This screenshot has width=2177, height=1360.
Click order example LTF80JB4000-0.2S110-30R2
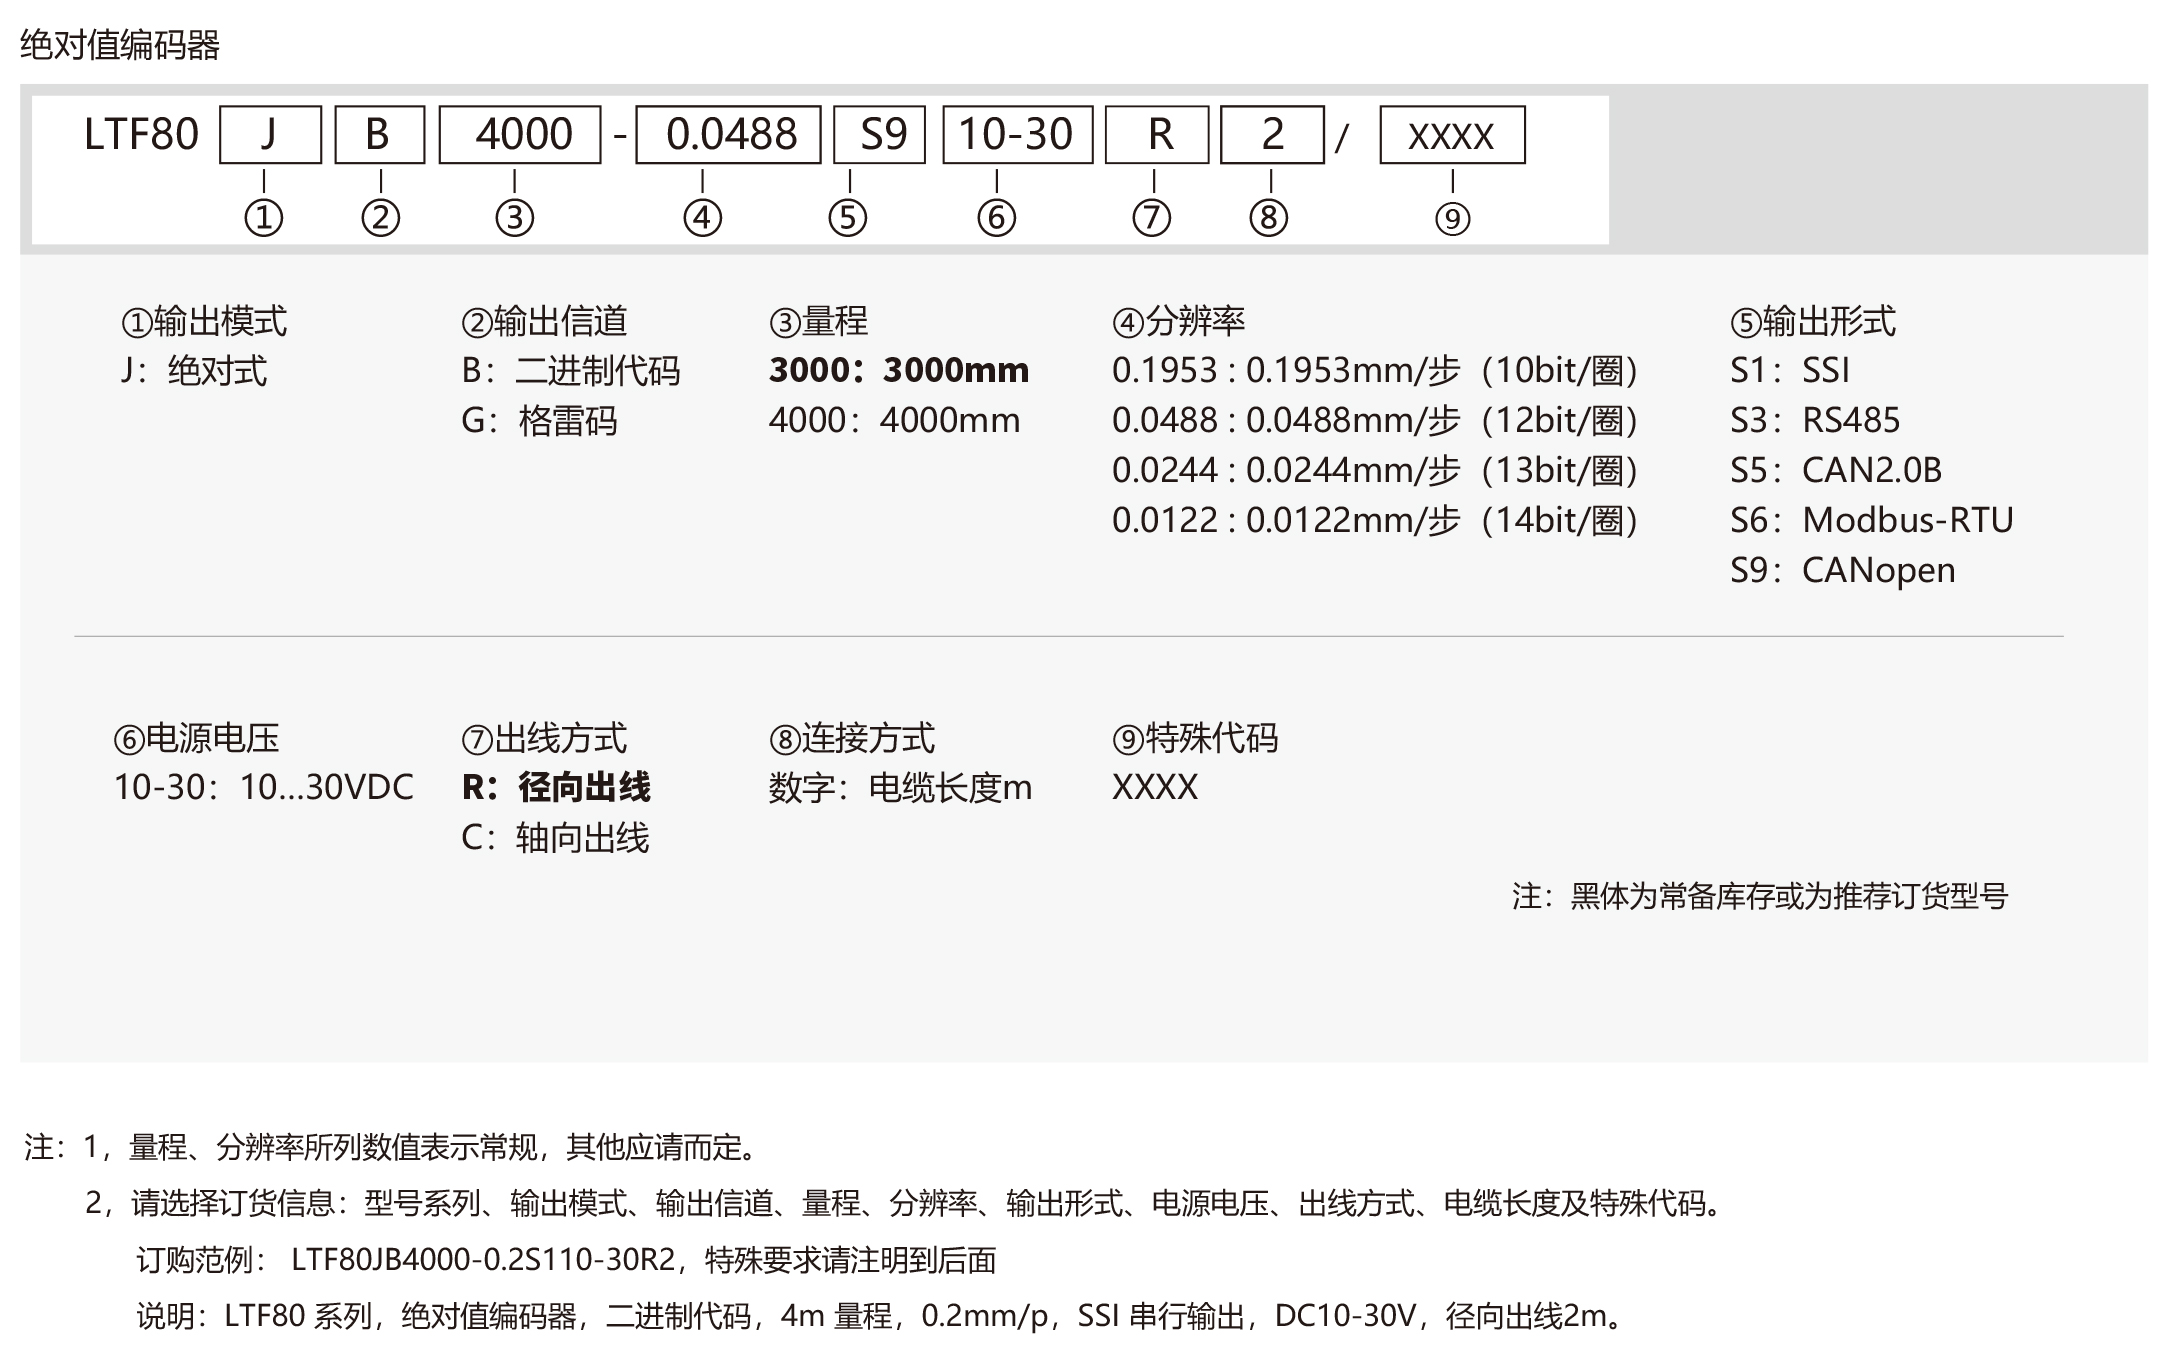483,1259
